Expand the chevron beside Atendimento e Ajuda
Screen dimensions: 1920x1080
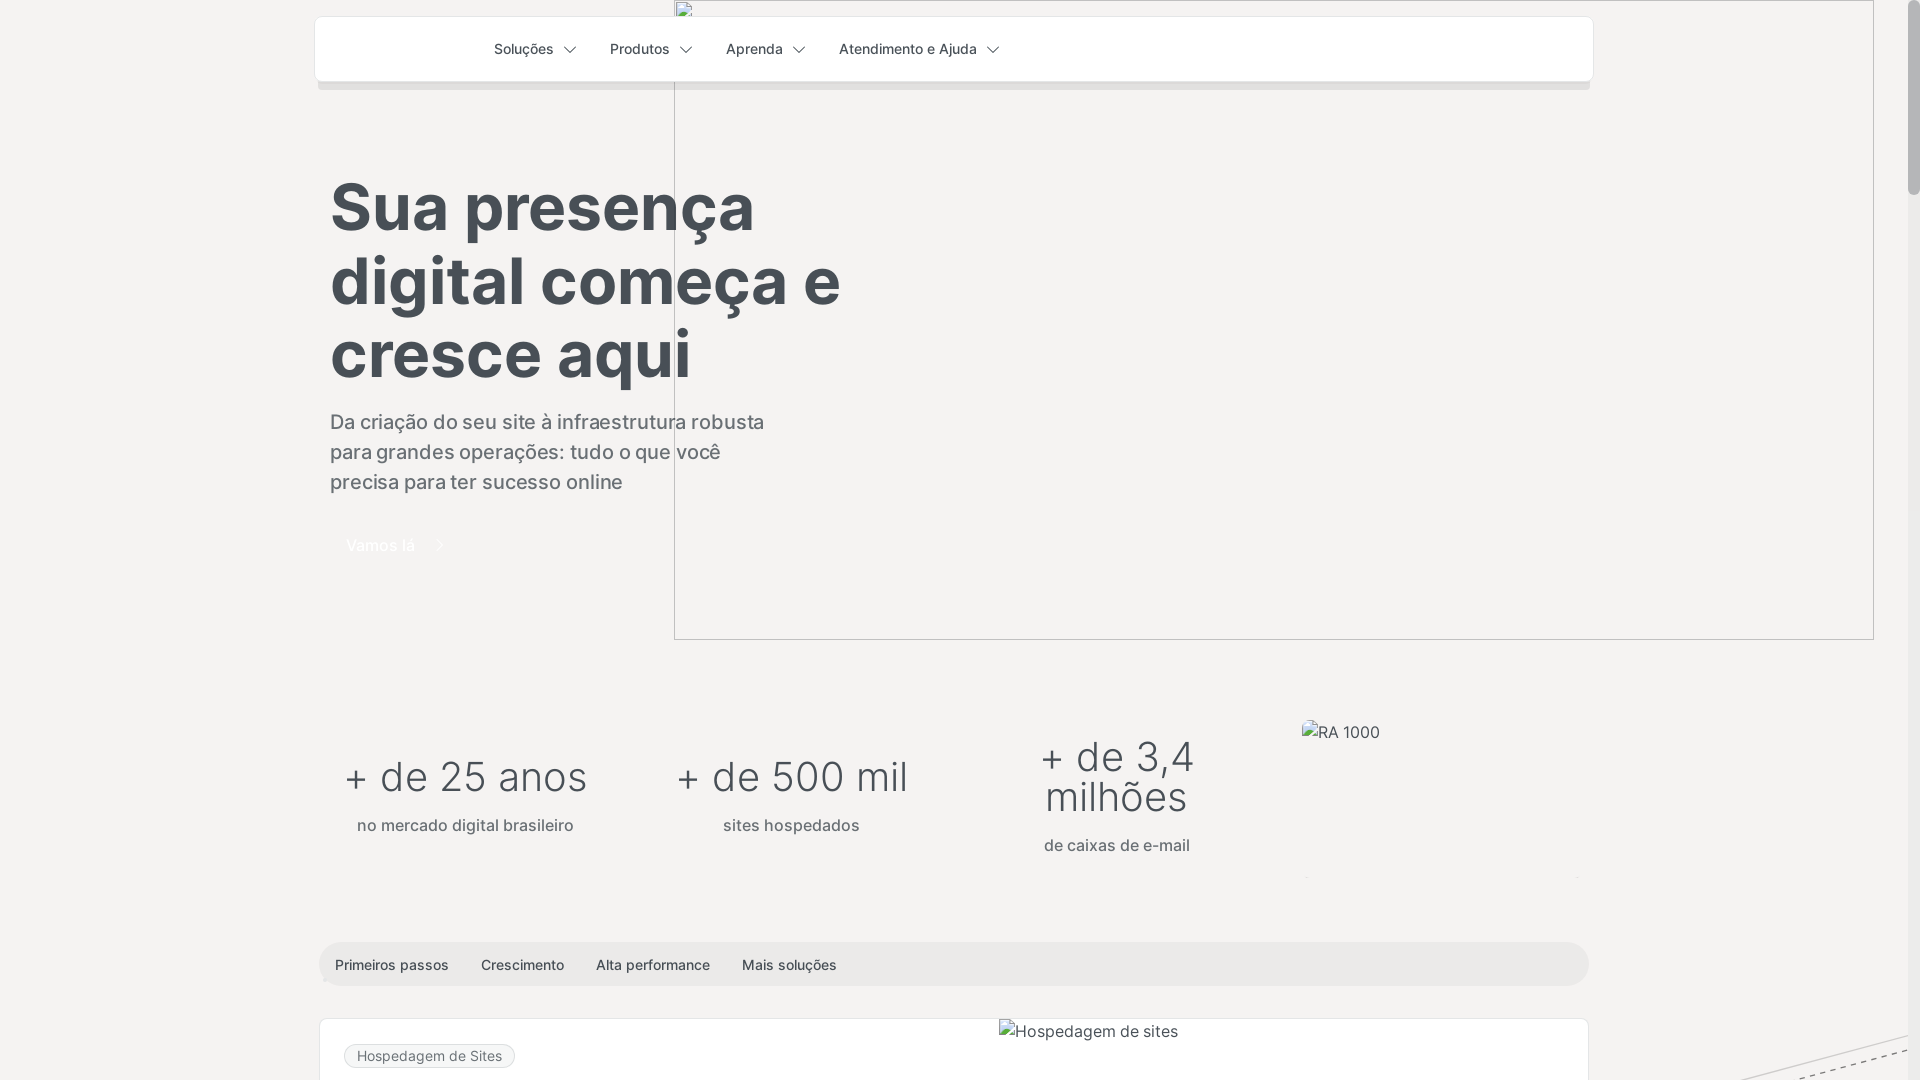click(x=993, y=50)
